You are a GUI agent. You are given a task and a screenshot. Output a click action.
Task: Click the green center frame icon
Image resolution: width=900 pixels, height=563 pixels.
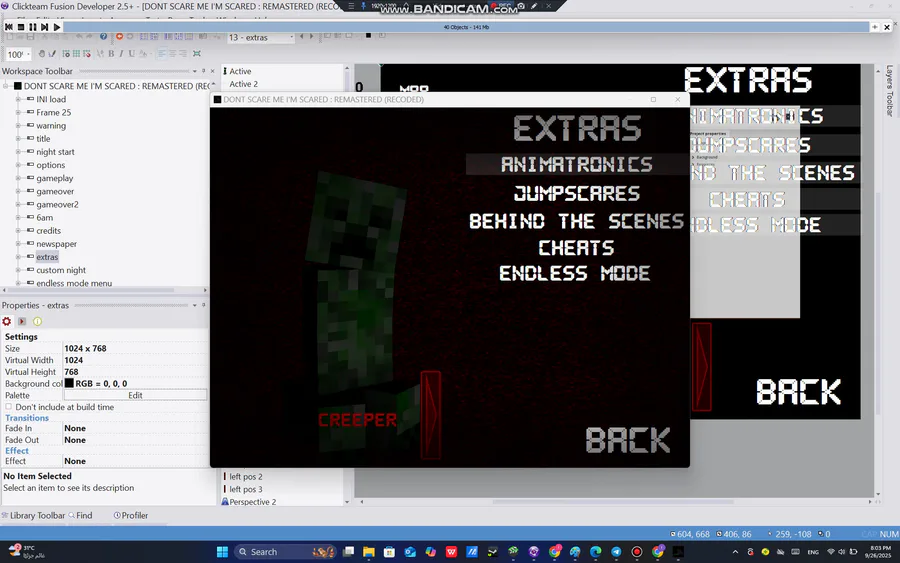click(x=197, y=54)
